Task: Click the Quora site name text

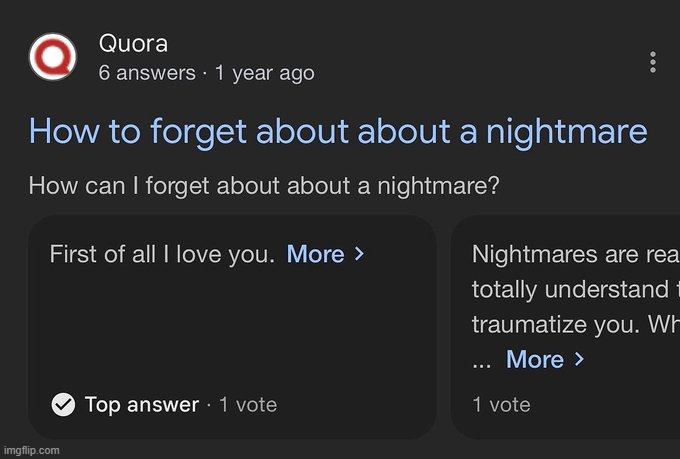Action: 133,44
